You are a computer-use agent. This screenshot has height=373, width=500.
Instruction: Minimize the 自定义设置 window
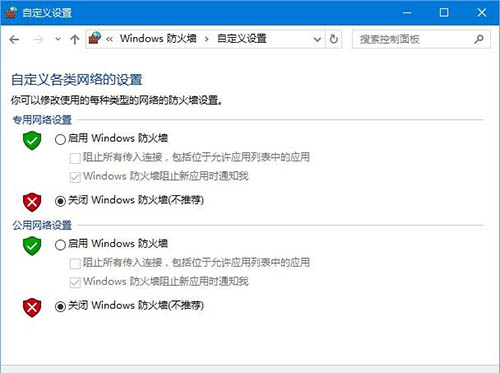[407, 13]
